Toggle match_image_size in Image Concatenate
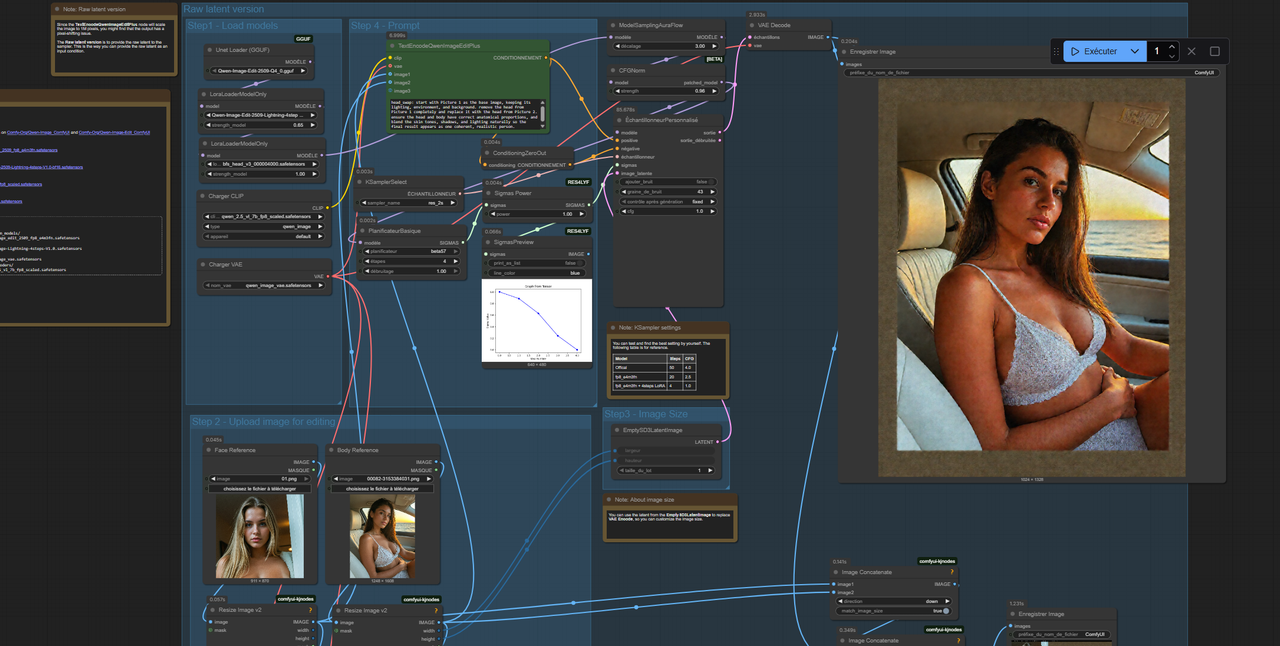Viewport: 1280px width, 646px height. click(x=893, y=611)
